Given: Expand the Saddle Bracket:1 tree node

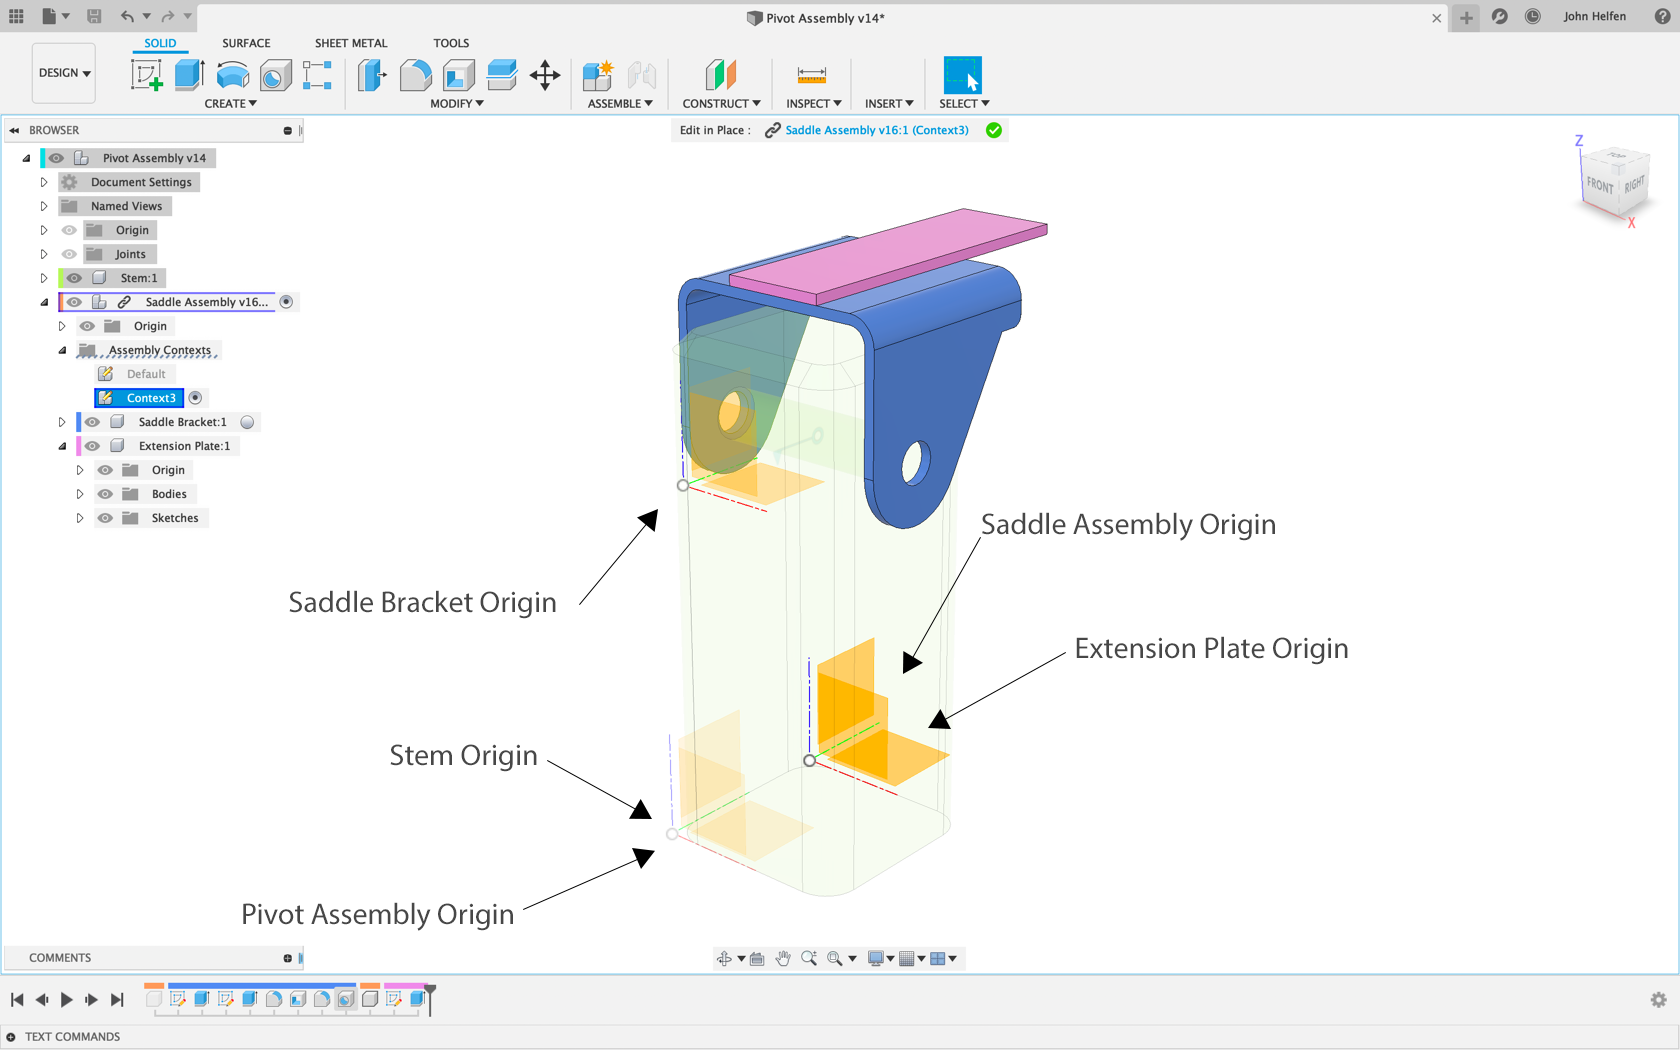Looking at the screenshot, I should click(x=62, y=422).
